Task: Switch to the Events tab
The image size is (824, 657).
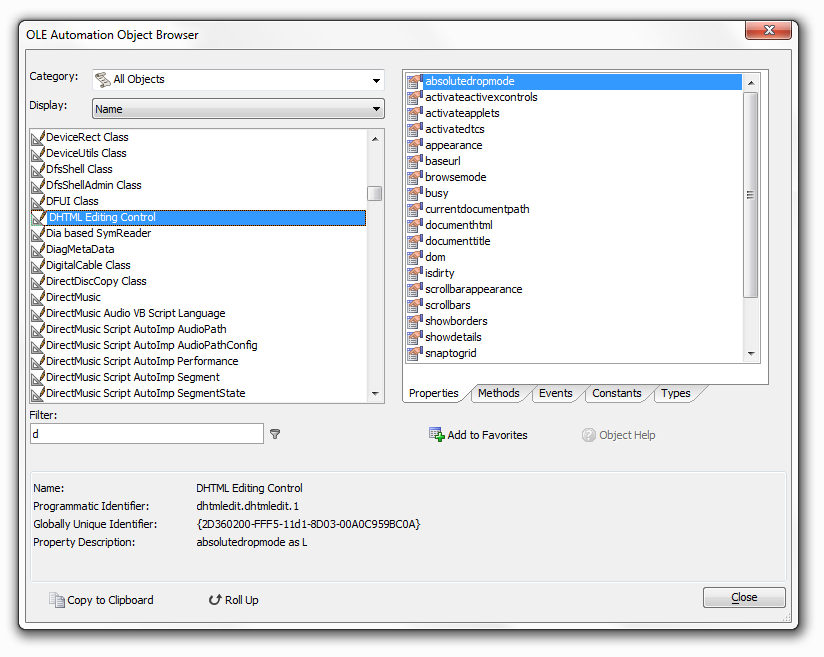Action: (x=555, y=393)
